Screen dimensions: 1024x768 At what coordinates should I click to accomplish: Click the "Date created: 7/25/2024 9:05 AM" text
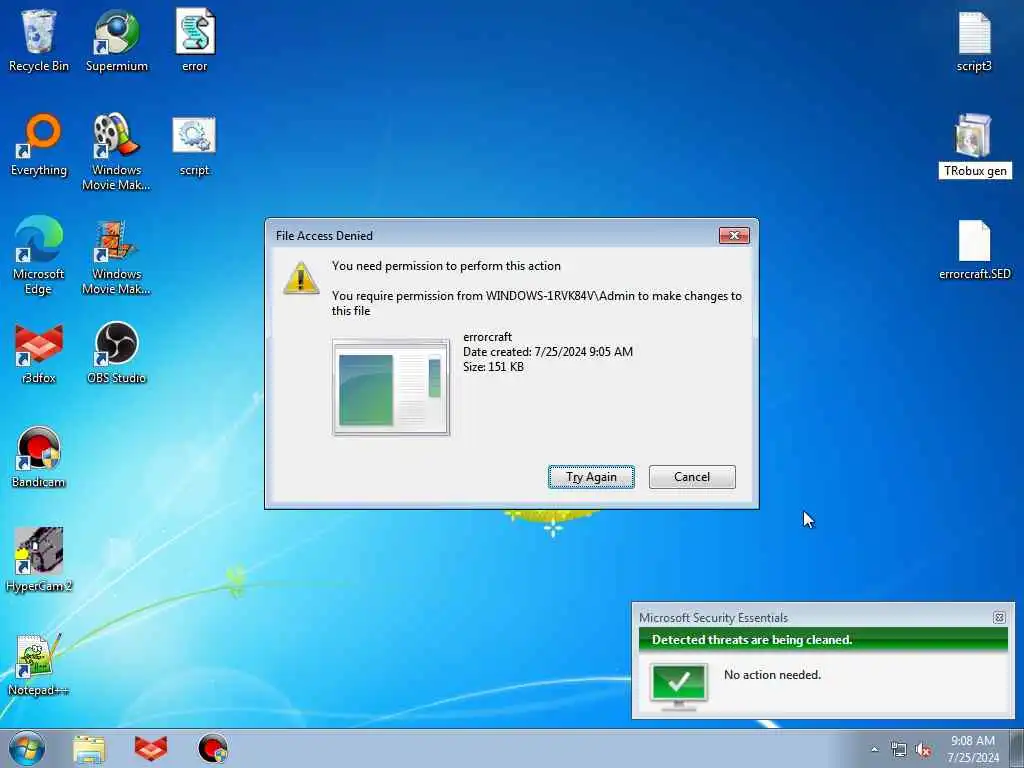point(548,352)
